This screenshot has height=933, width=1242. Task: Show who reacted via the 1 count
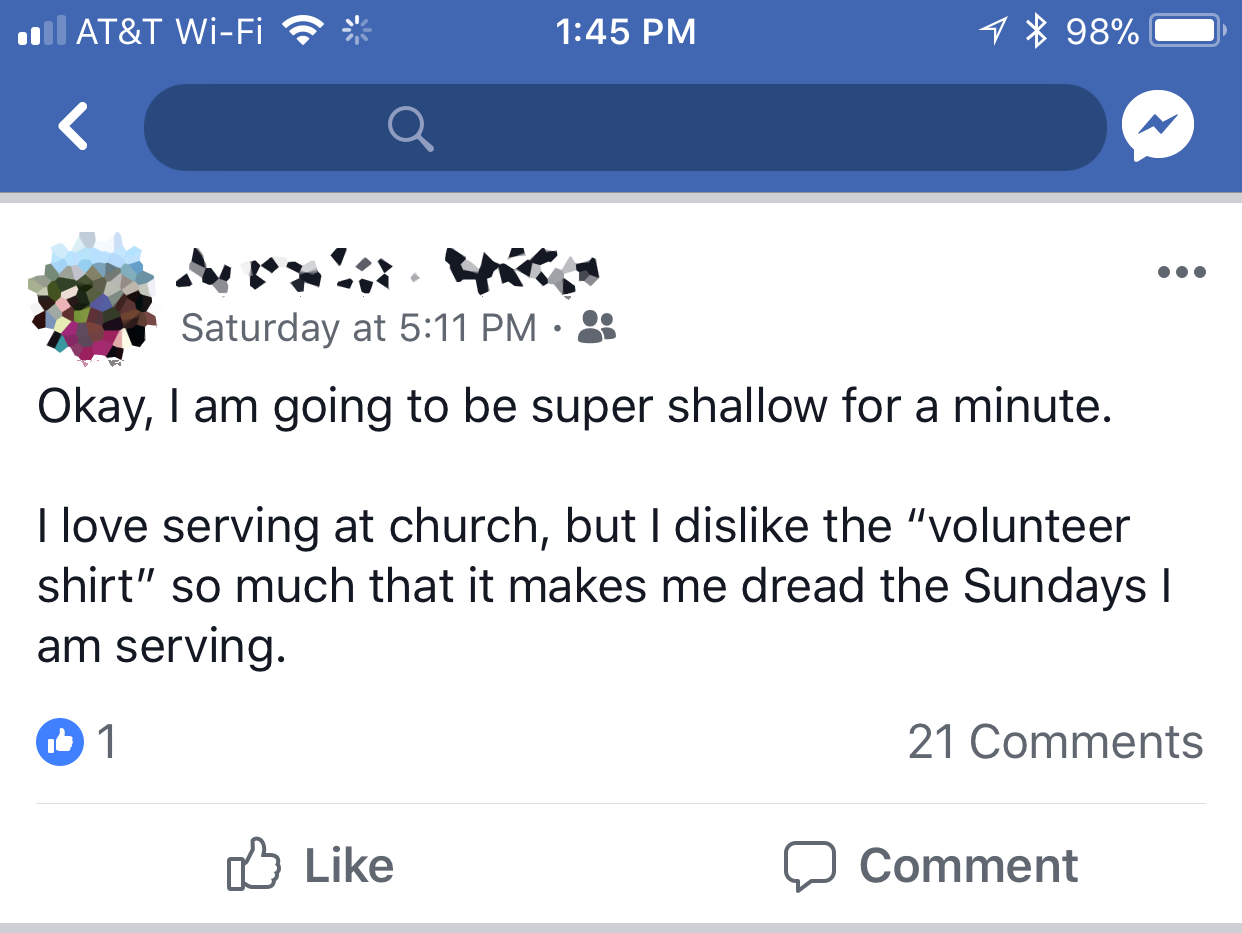pyautogui.click(x=106, y=742)
